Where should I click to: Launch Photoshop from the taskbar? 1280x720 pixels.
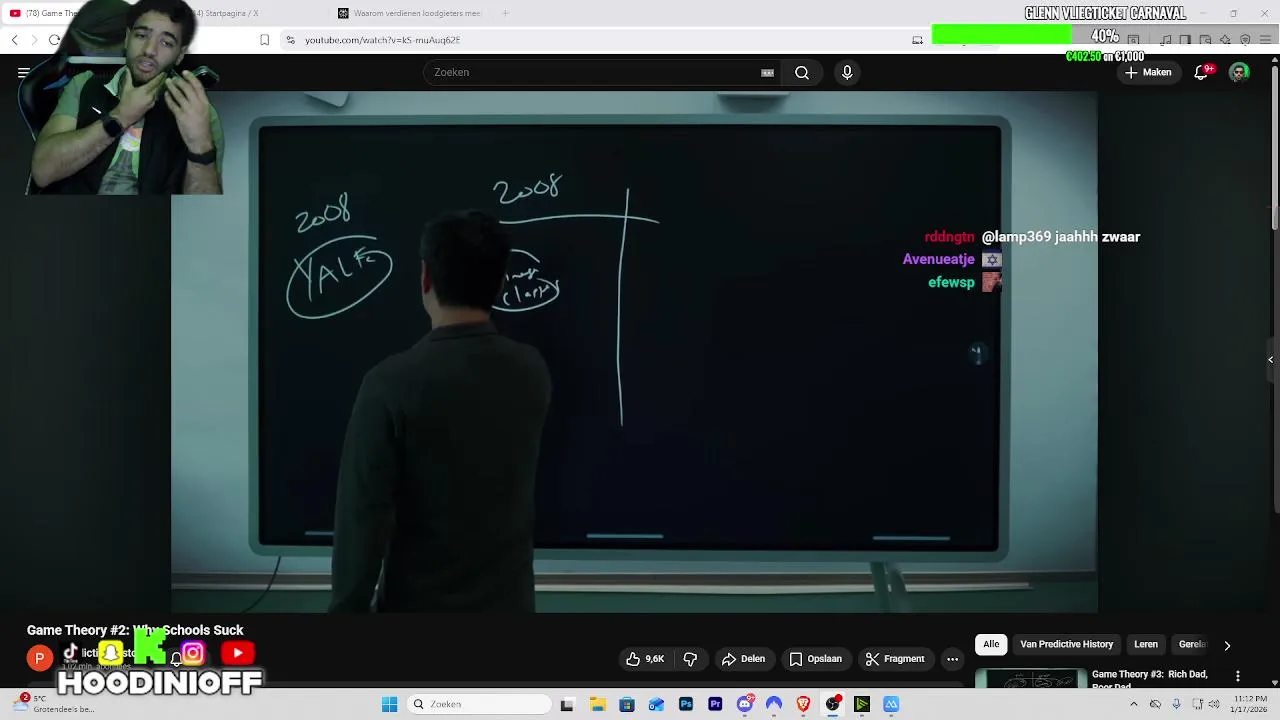(x=686, y=704)
